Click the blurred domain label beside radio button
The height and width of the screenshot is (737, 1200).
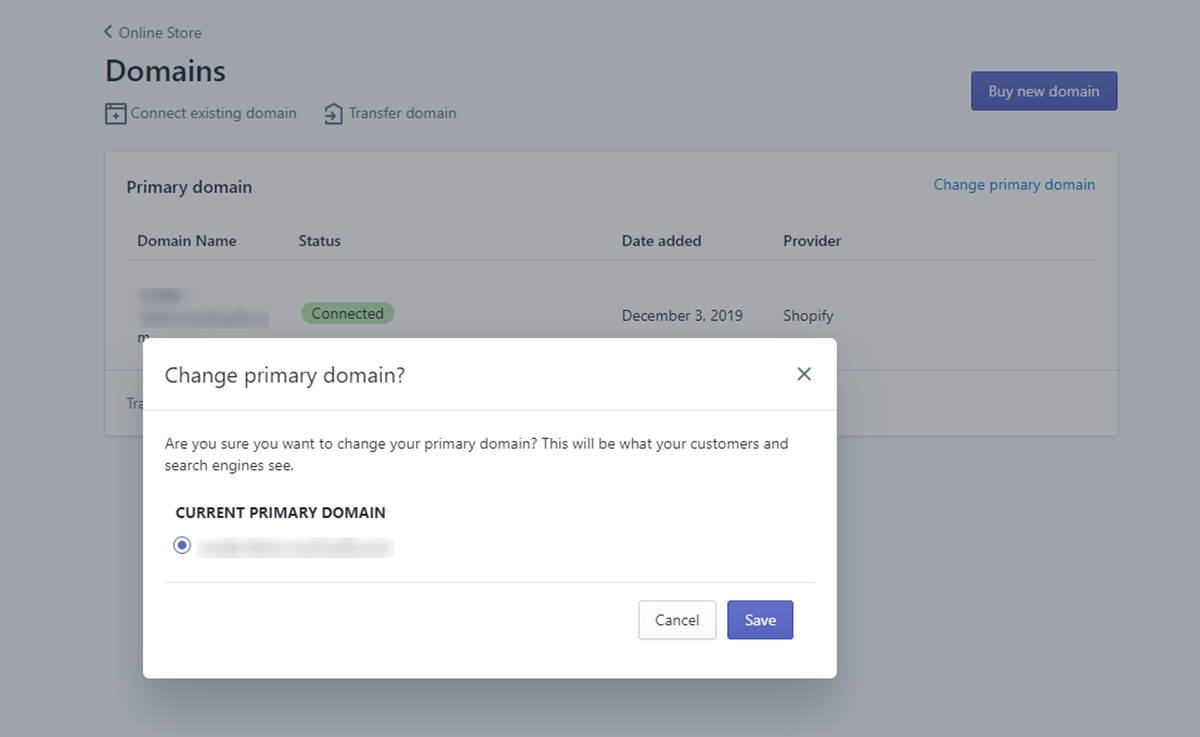tap(296, 547)
